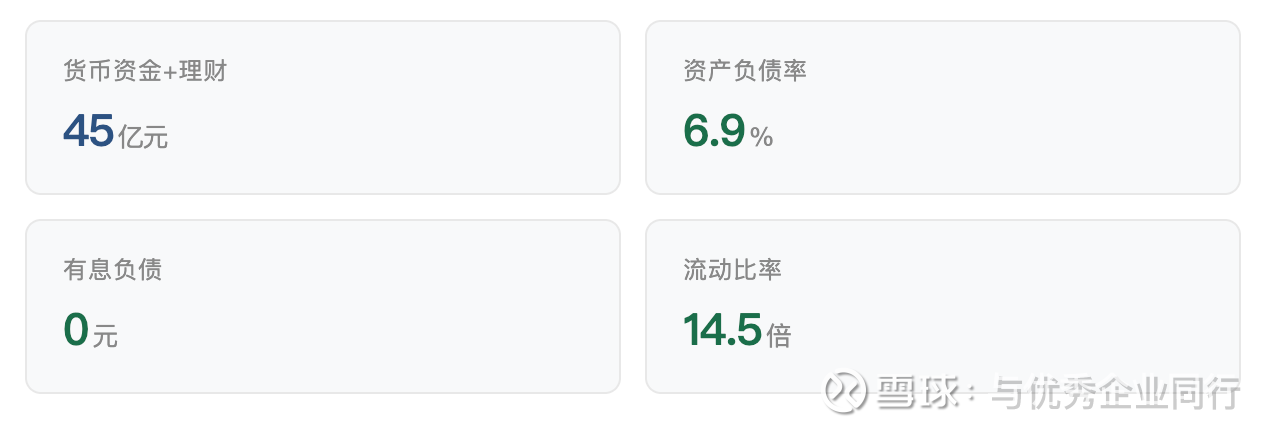Image resolution: width=1278 pixels, height=432 pixels.
Task: Click the 有息负债 label
Action: click(112, 270)
